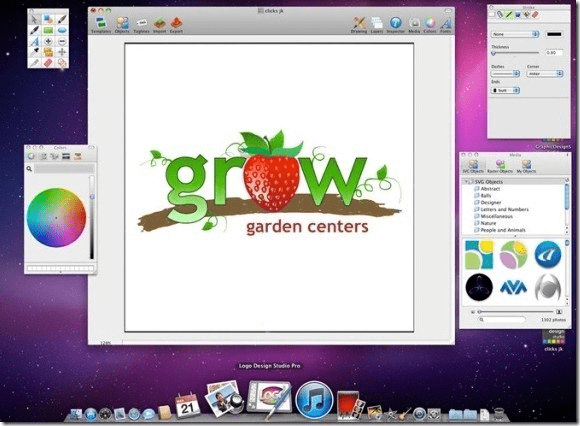Screen dimensions: 580x426
Task: Select the blue AVA logo thumbnail
Action: point(513,287)
